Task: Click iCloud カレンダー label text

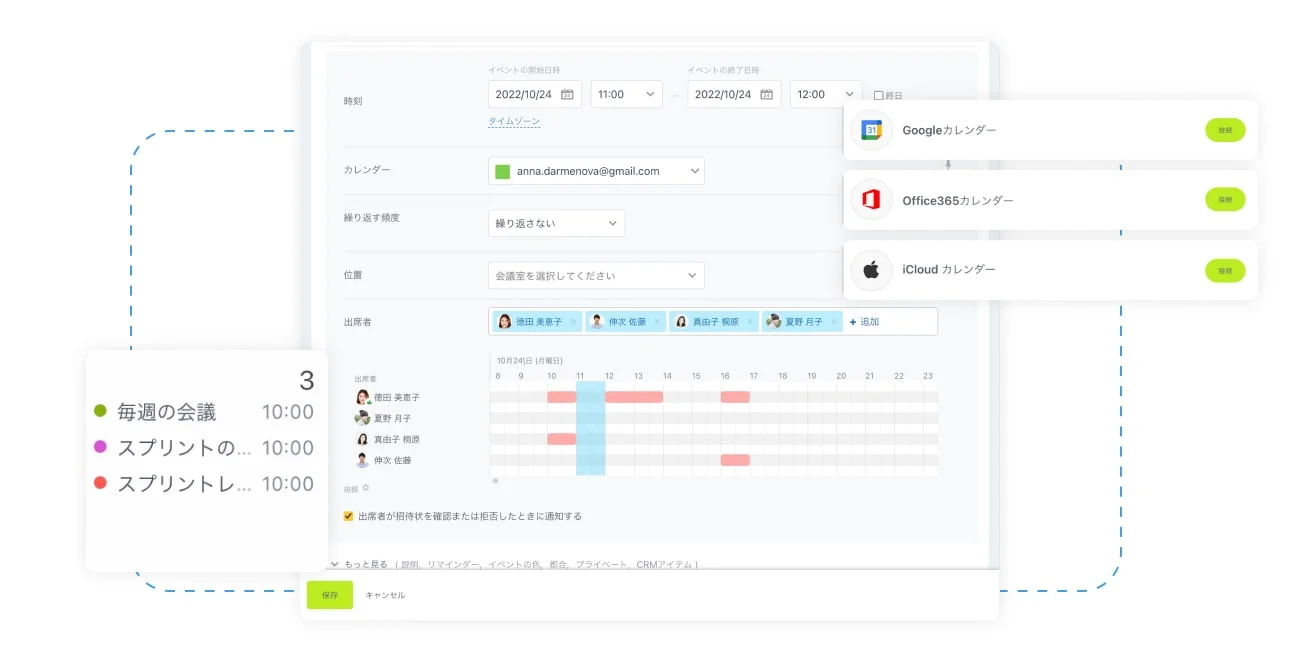Action: pos(949,270)
